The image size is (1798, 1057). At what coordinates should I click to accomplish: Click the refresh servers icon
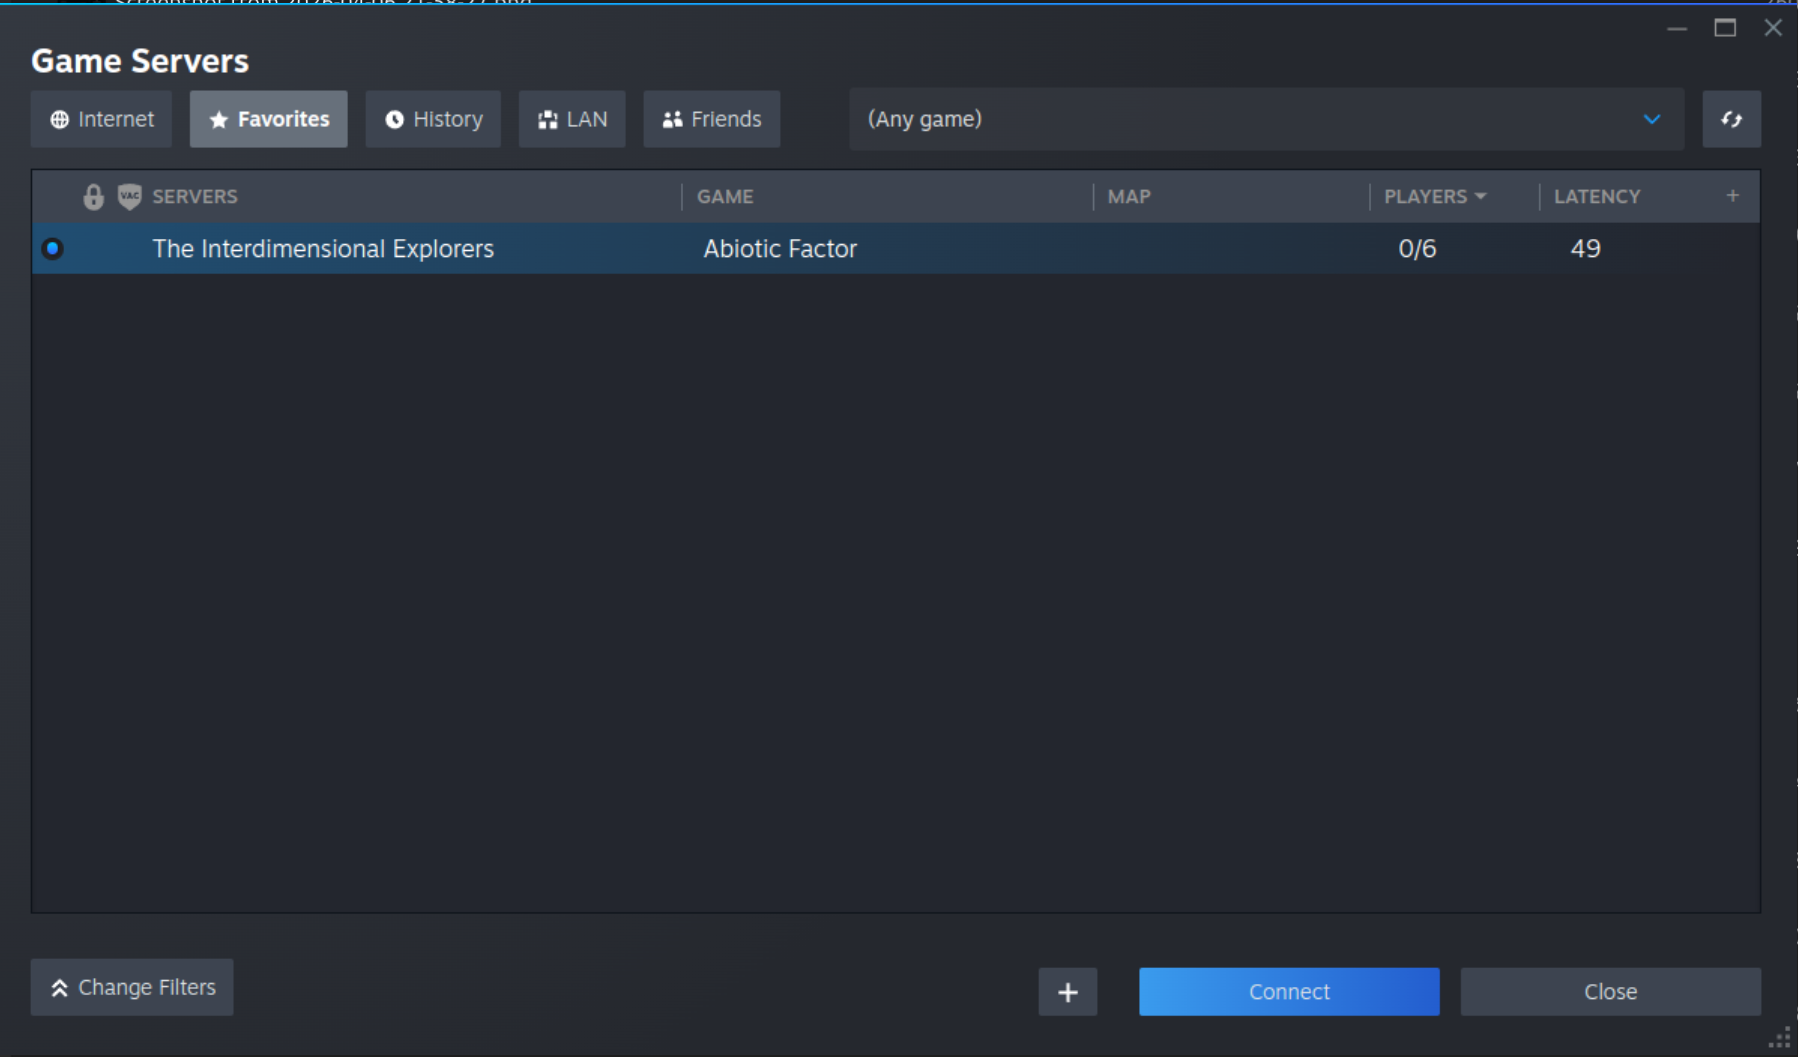[x=1731, y=119]
